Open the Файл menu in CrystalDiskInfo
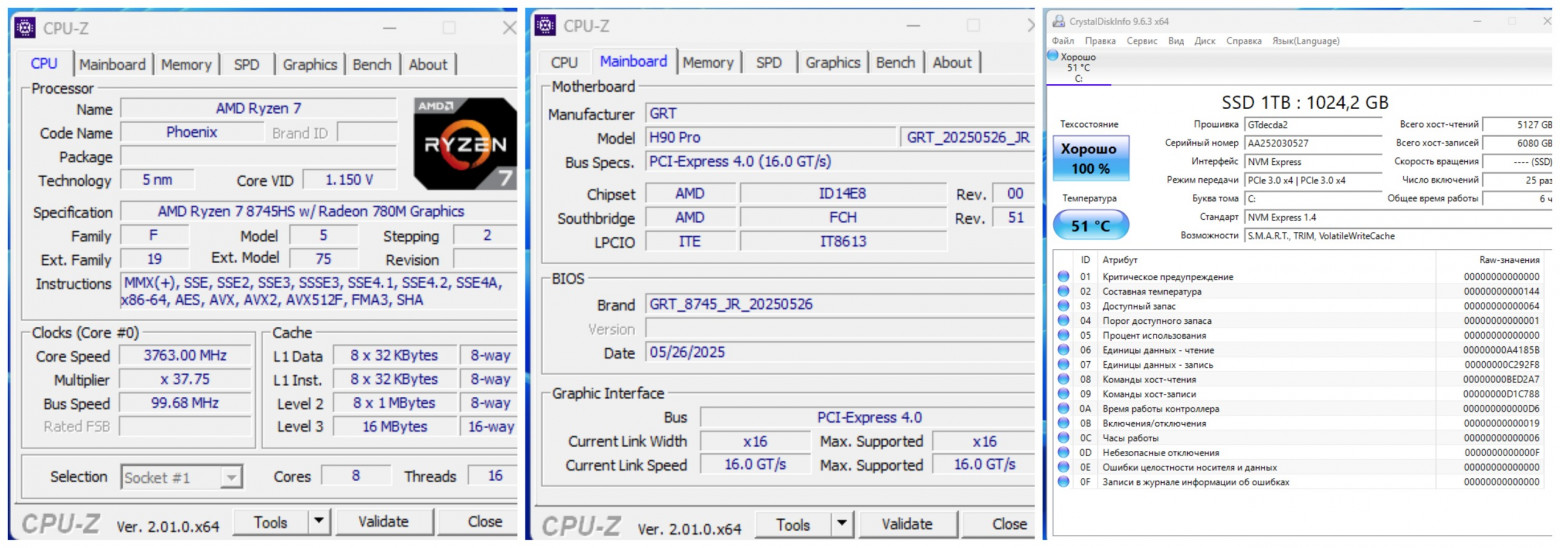Viewport: 1560px width, 548px height. [1063, 41]
